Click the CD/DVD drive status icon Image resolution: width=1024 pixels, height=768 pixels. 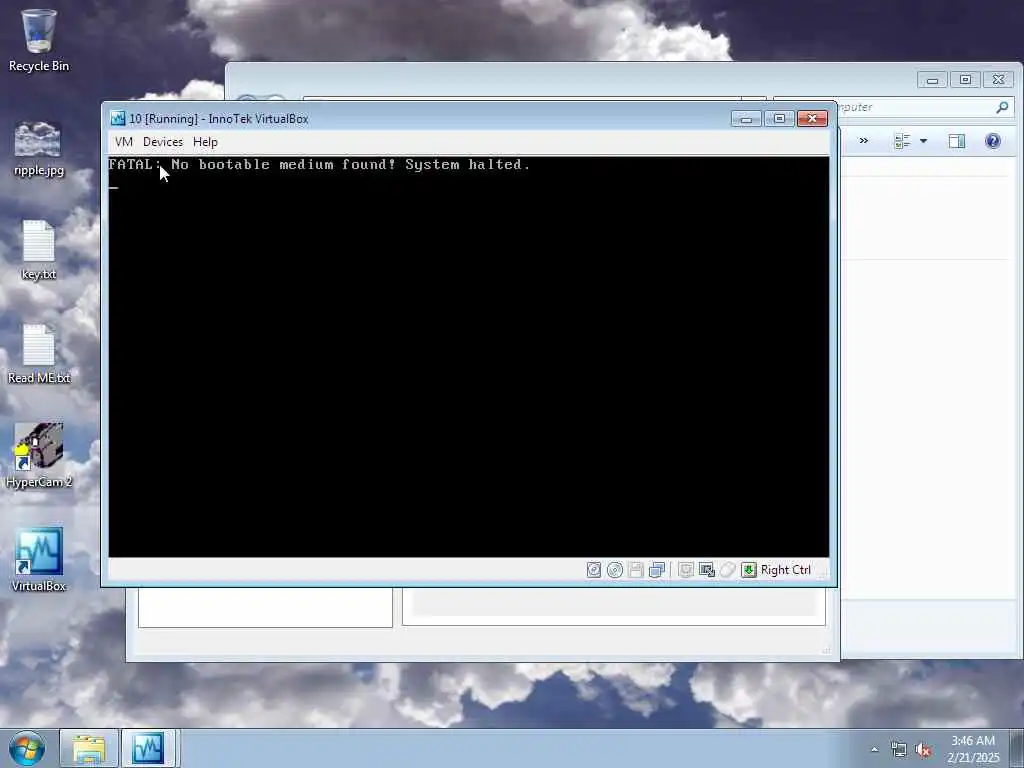tap(615, 570)
